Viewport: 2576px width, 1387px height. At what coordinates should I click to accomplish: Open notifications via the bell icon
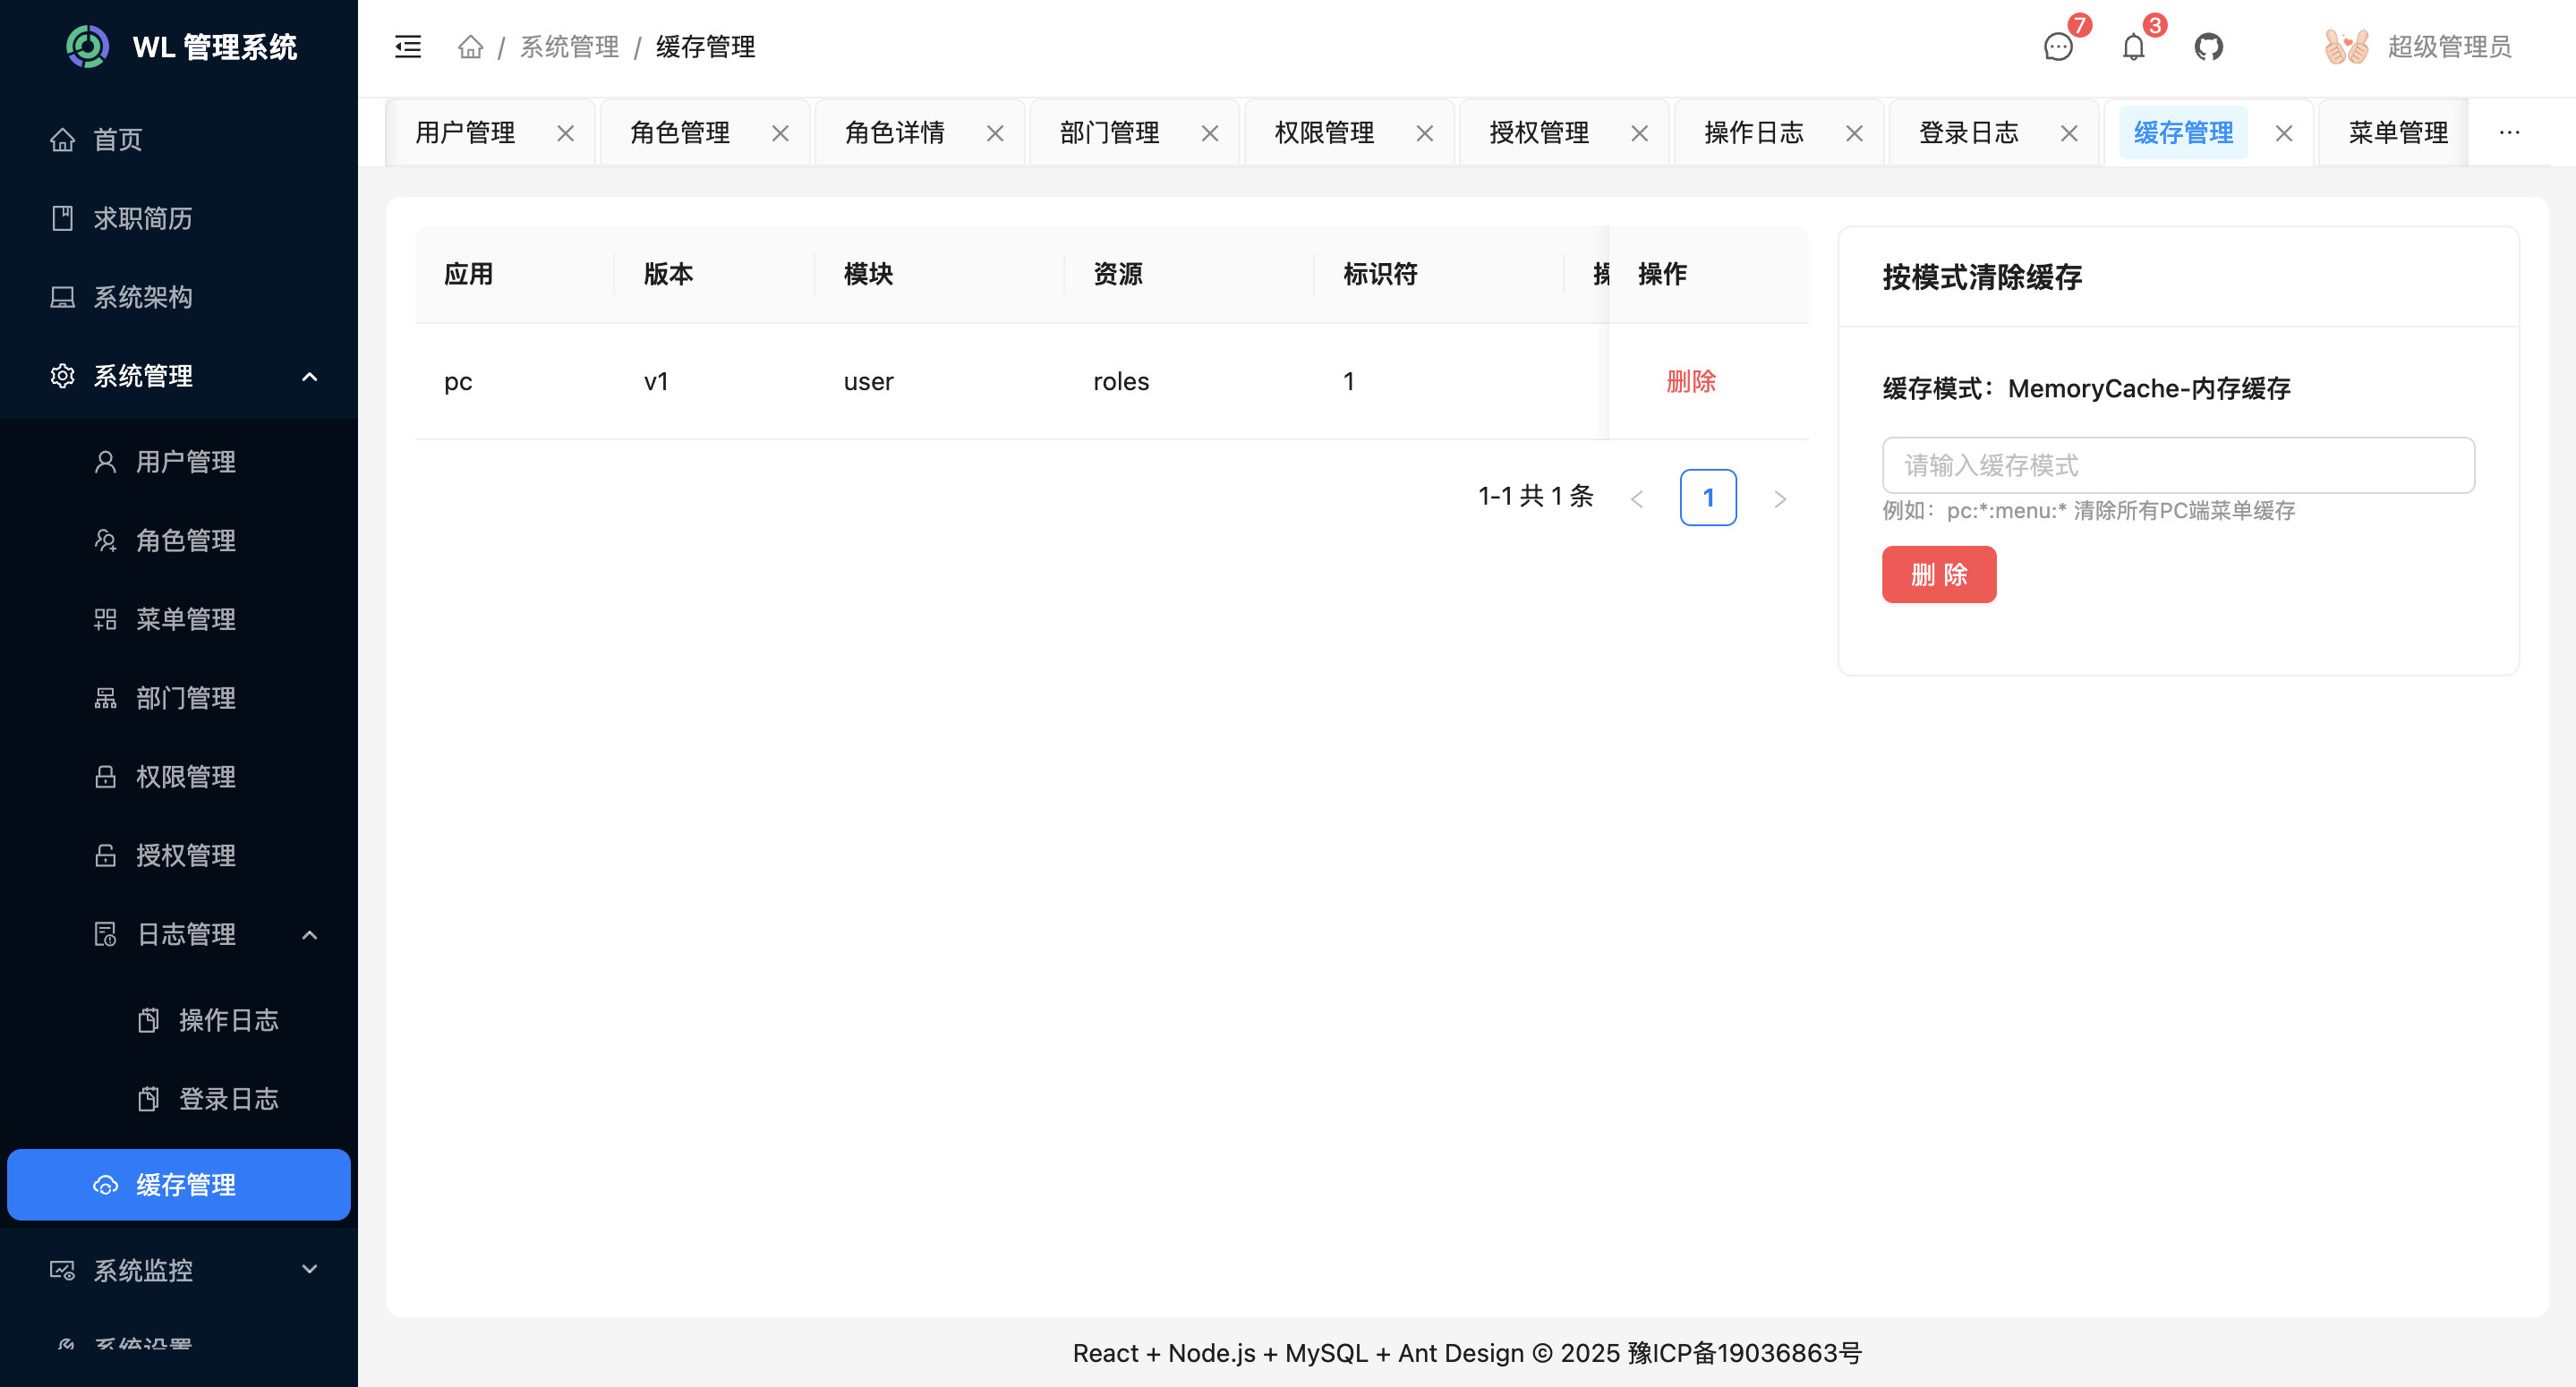[2133, 47]
